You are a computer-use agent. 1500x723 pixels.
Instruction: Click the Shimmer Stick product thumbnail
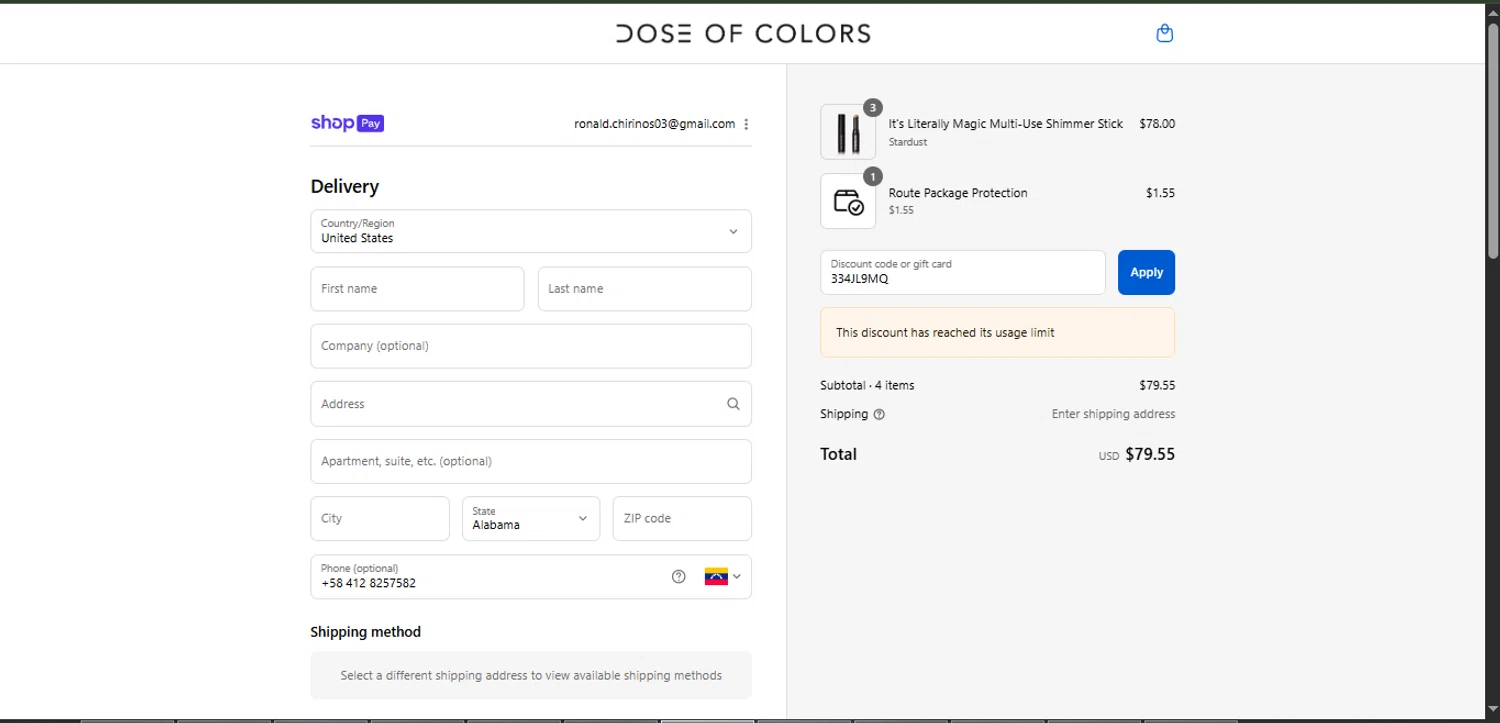[x=848, y=132]
